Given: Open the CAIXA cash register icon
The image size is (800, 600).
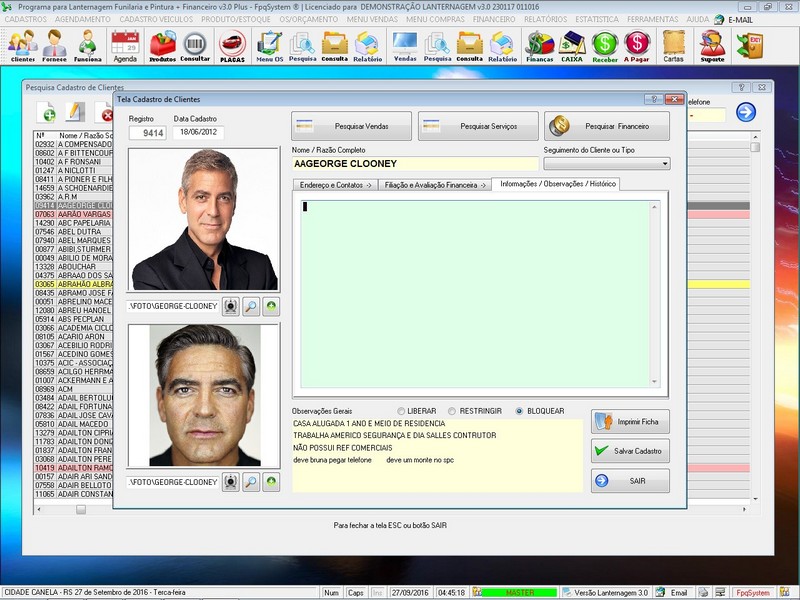Looking at the screenshot, I should (x=572, y=46).
